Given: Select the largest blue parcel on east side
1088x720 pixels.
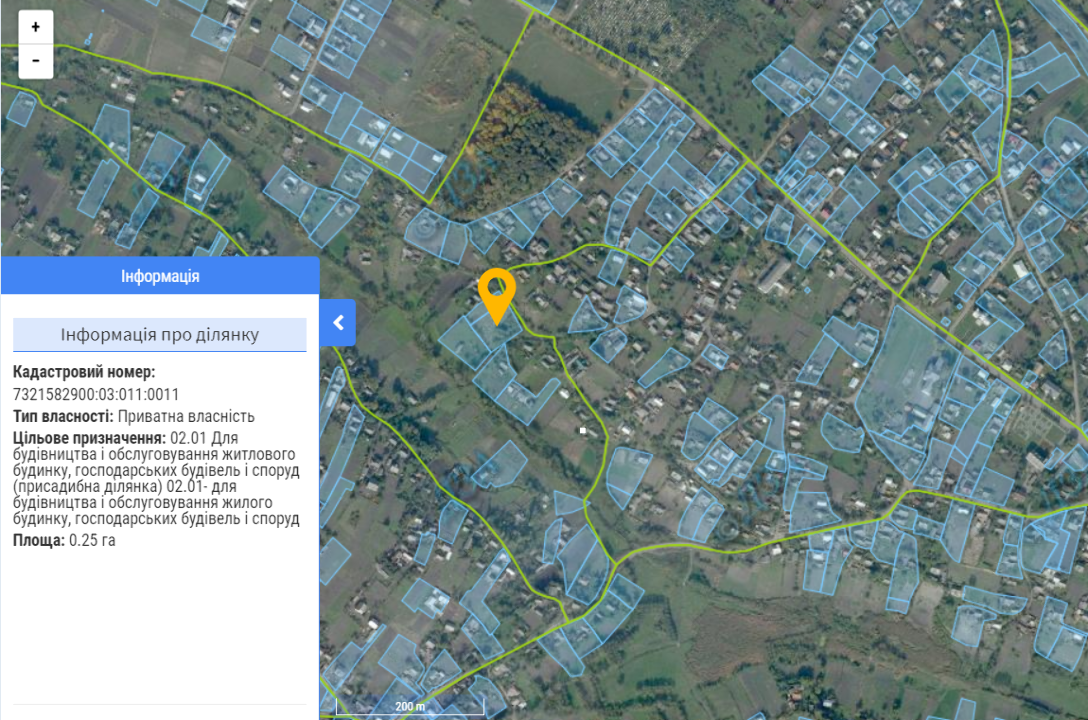Looking at the screenshot, I should tap(907, 375).
